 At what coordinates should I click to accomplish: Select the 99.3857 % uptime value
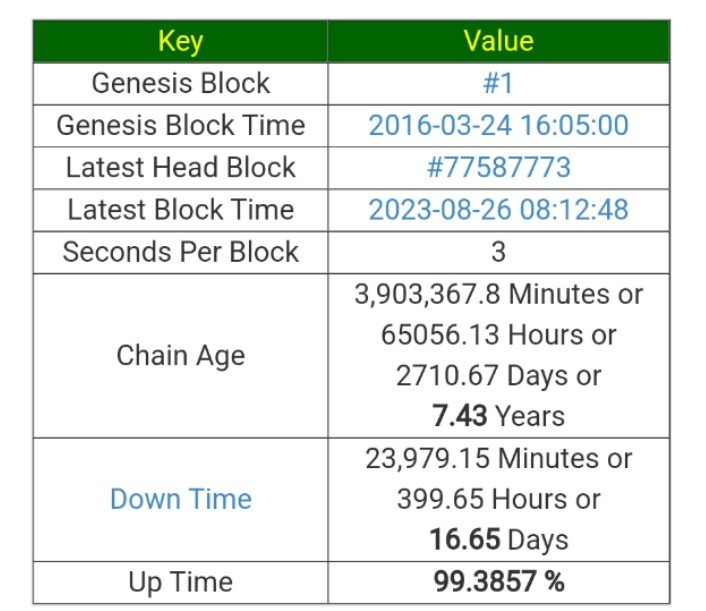(x=498, y=582)
